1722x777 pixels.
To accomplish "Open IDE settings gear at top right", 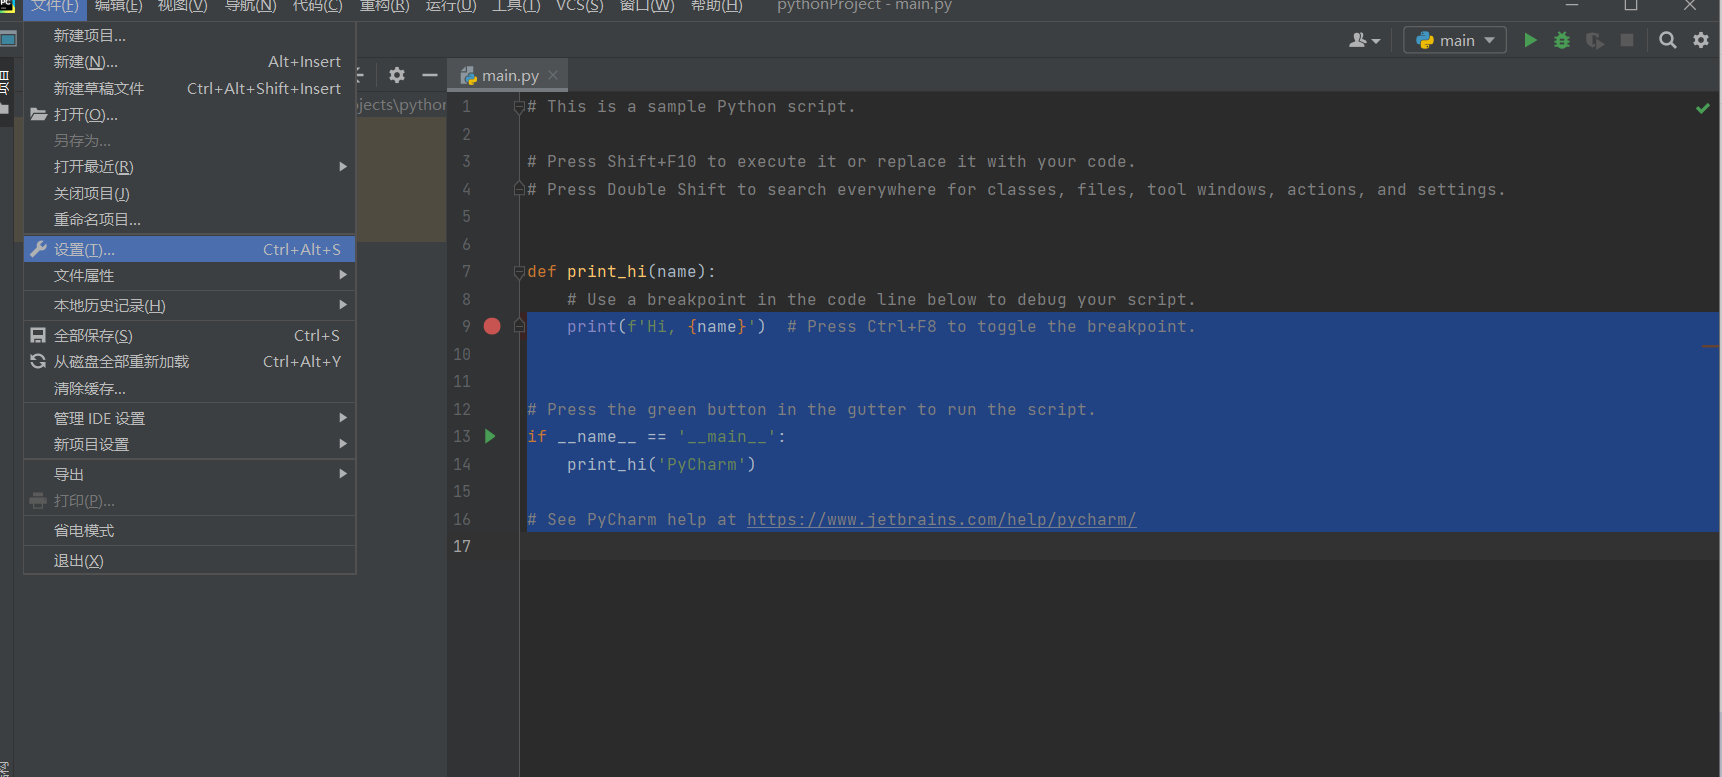I will 1701,40.
